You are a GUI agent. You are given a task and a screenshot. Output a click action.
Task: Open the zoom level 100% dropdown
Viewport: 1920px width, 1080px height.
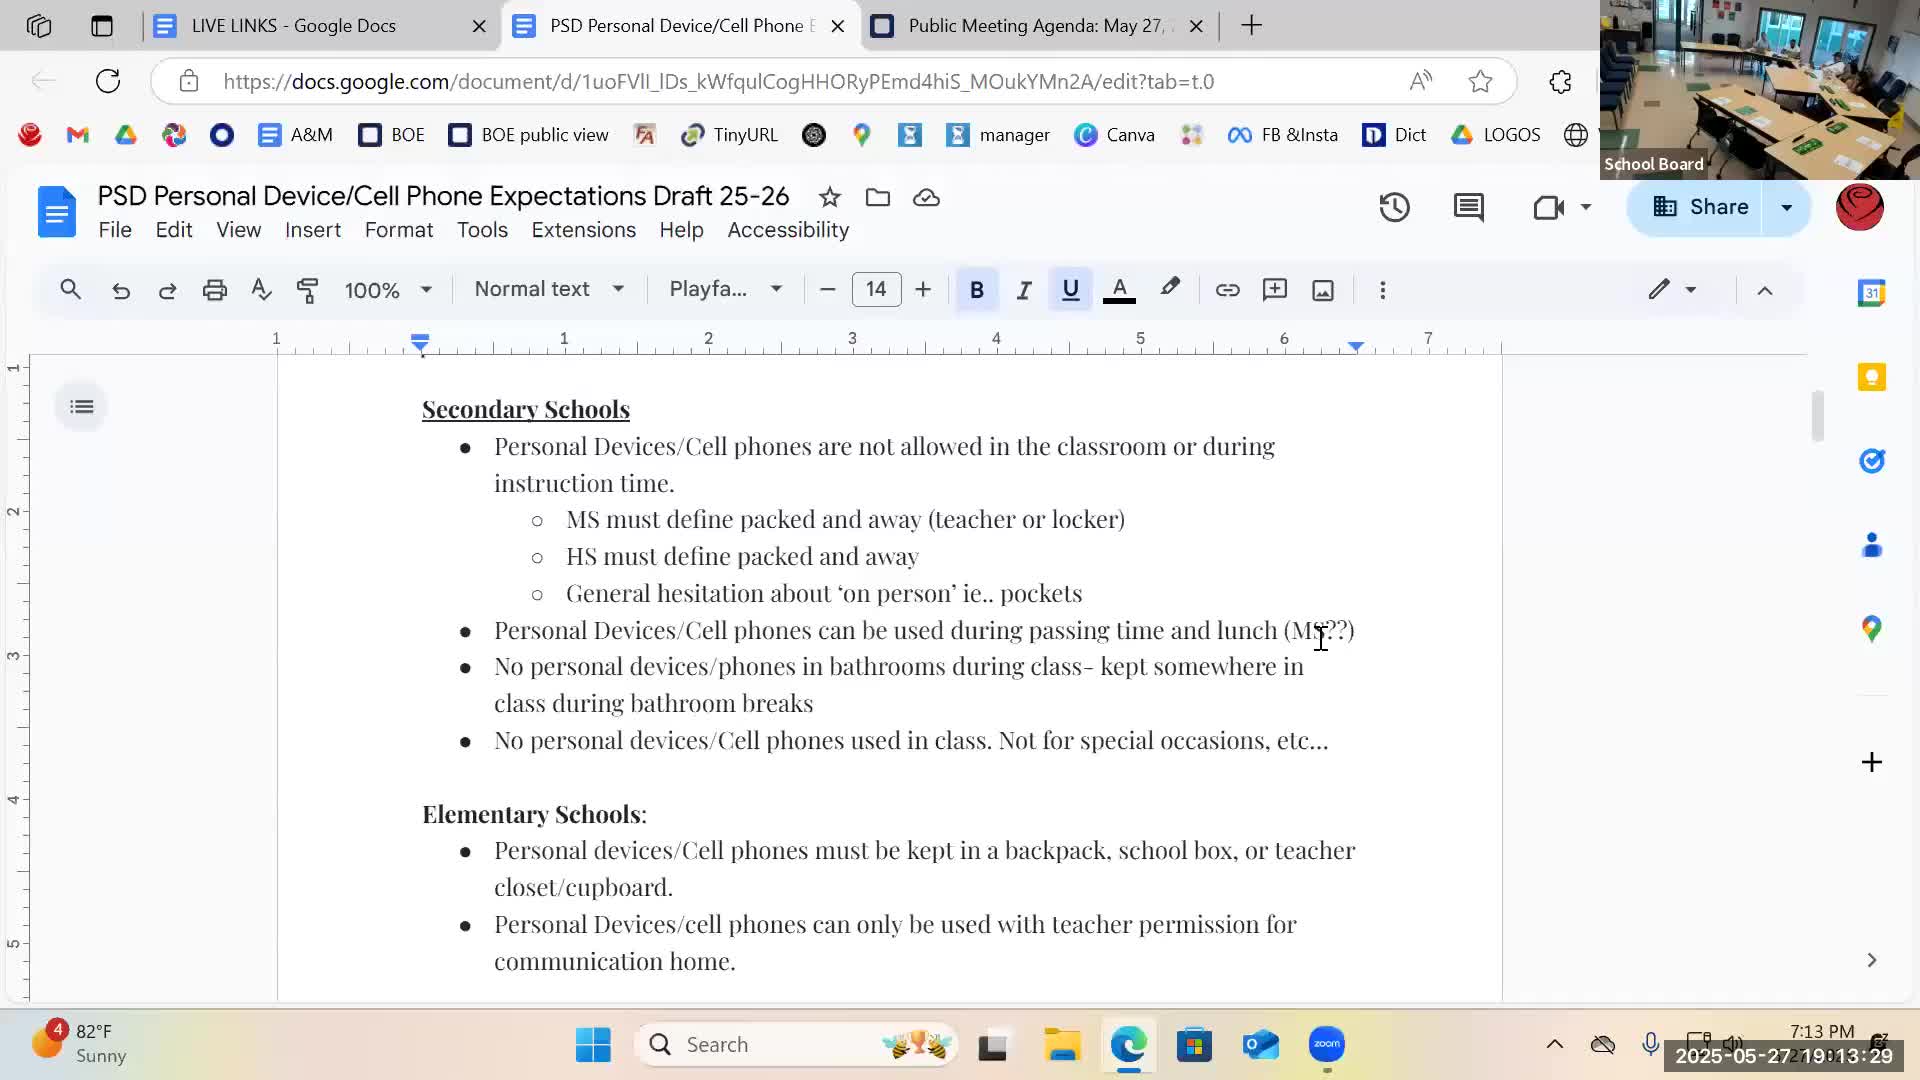(x=388, y=290)
